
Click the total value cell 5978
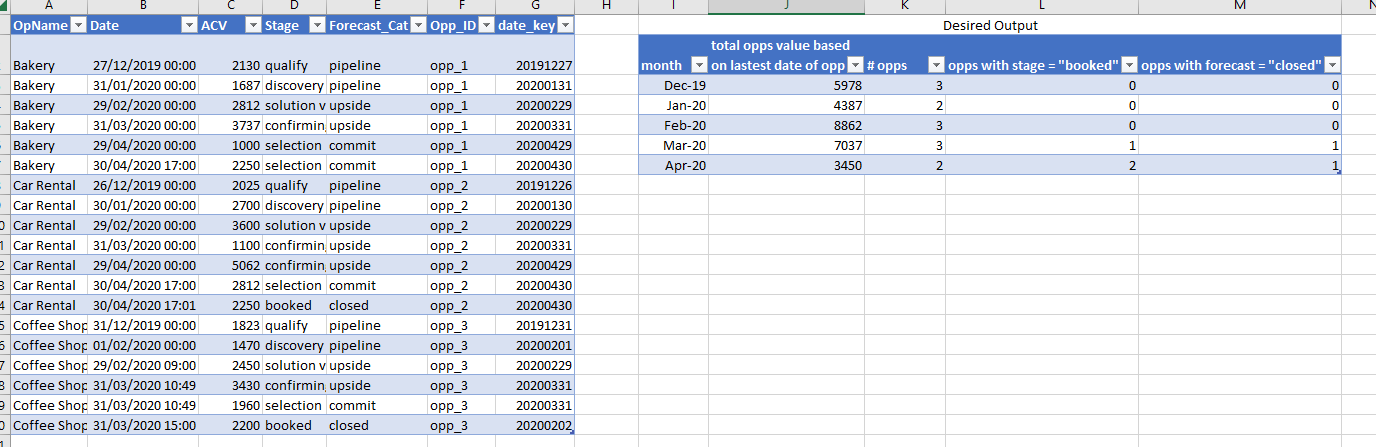(x=787, y=85)
